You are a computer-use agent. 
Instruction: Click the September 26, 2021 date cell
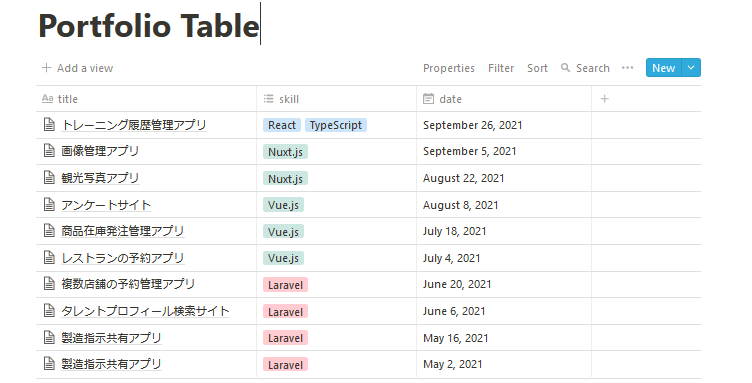tap(504, 125)
